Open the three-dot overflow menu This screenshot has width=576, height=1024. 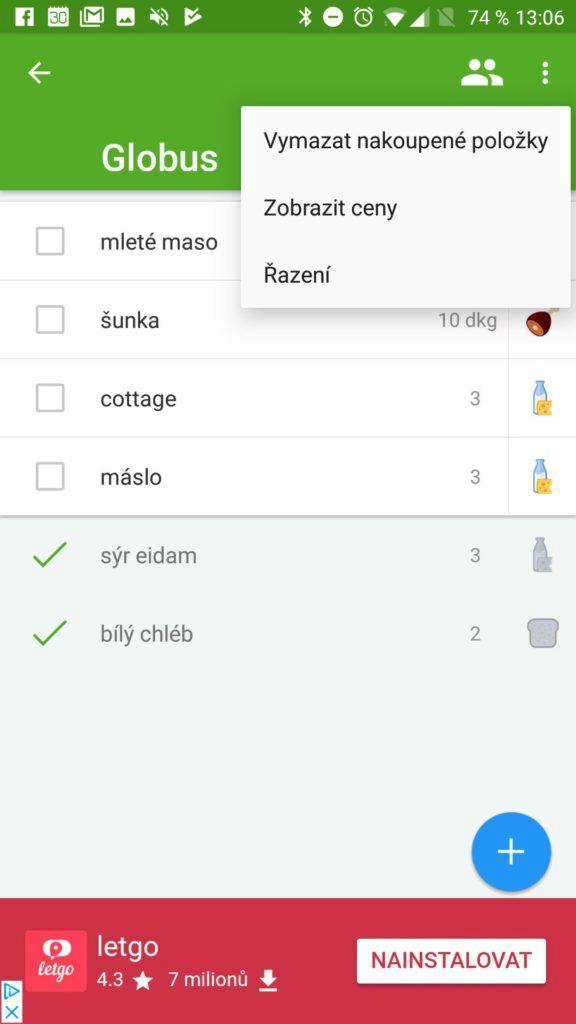tap(545, 73)
